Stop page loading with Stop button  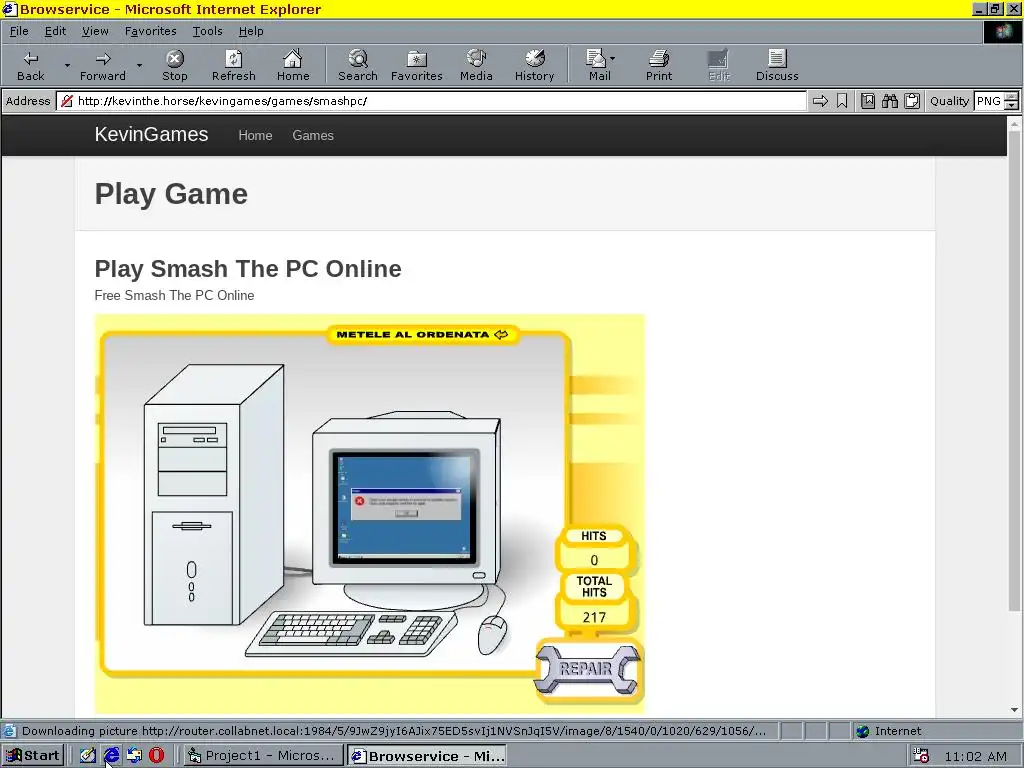pos(174,65)
